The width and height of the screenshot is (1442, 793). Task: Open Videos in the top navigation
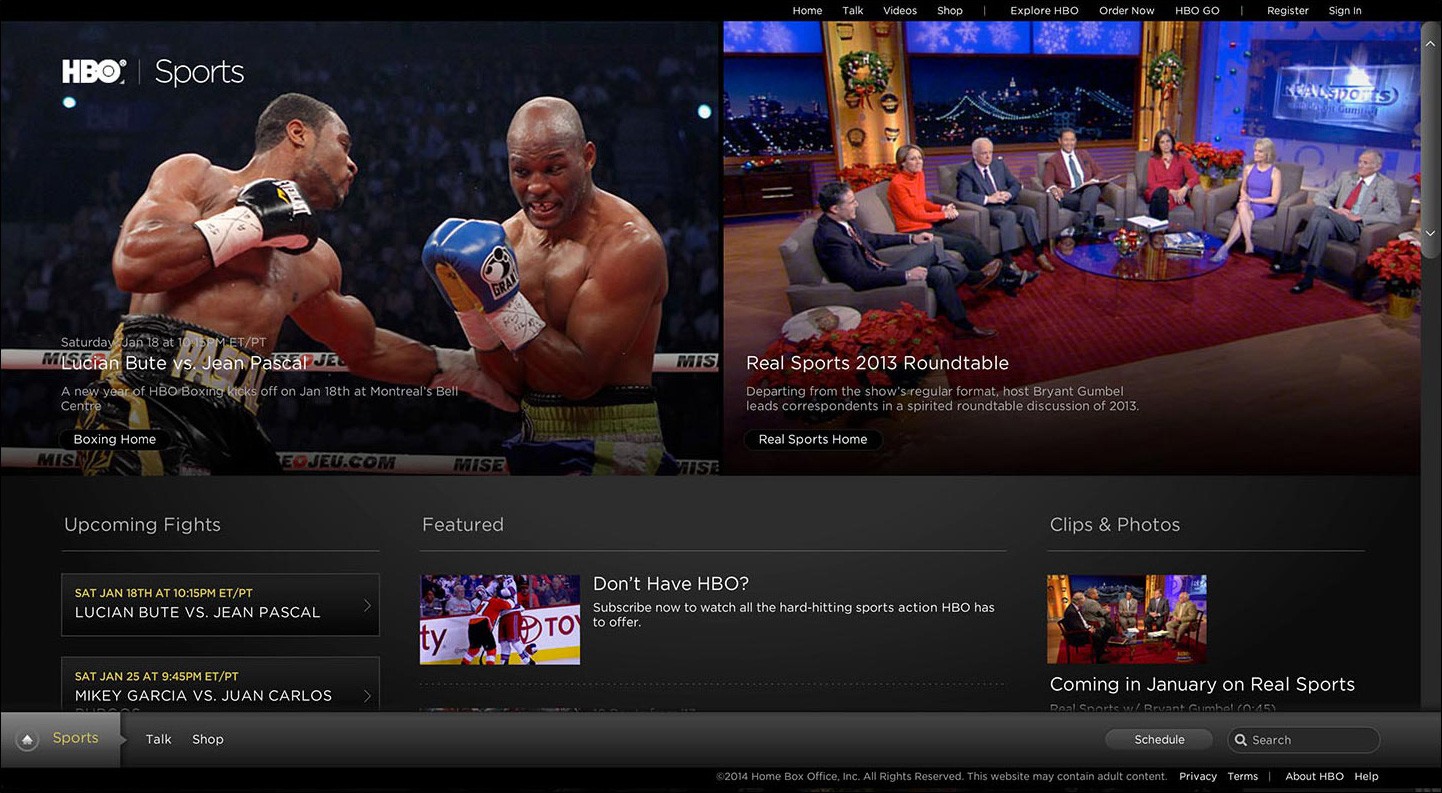900,11
